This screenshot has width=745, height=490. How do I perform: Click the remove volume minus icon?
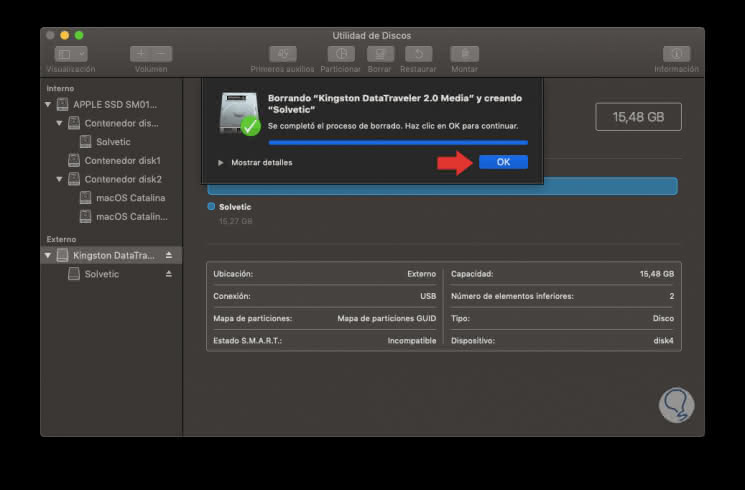tap(162, 54)
